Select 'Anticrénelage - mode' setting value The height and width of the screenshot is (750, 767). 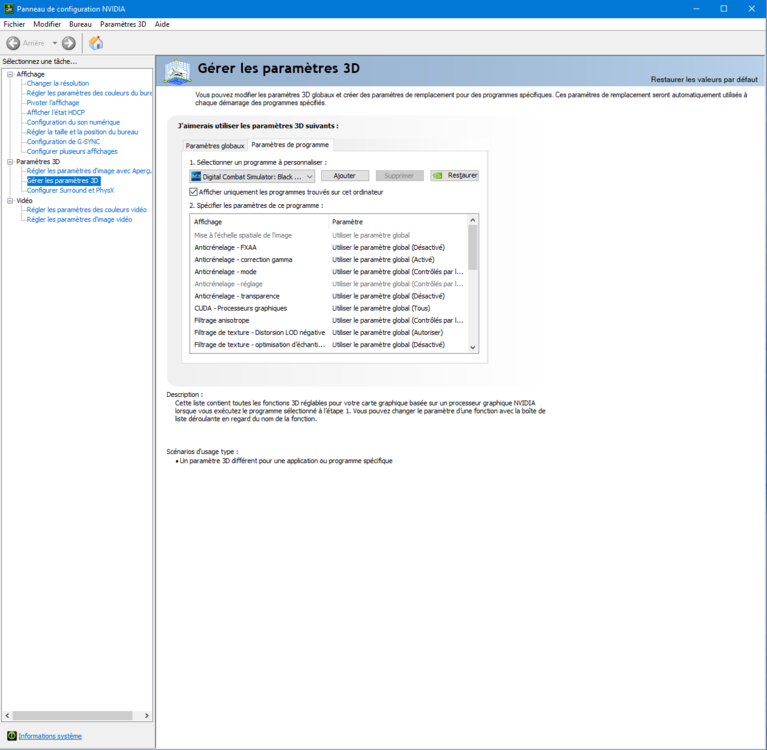pos(398,272)
